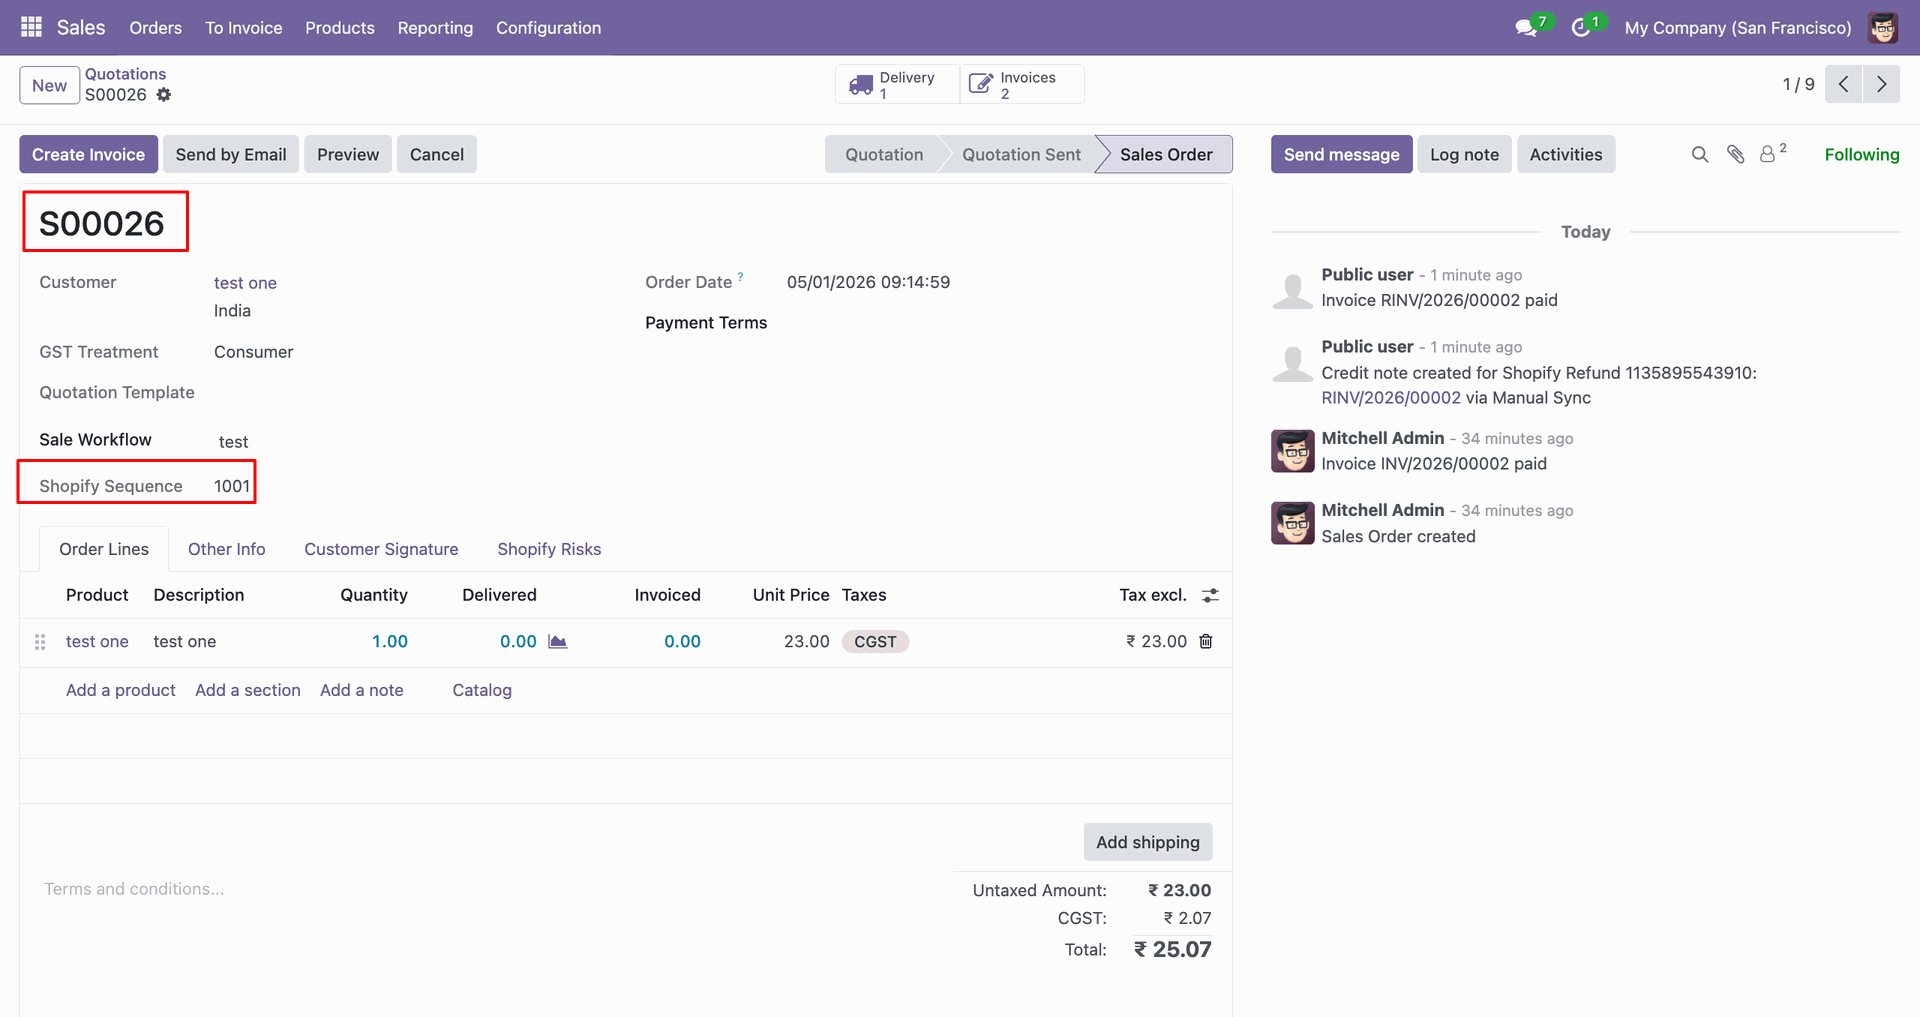Open the conversations chat icon with 7 badge
Image resolution: width=1920 pixels, height=1017 pixels.
1526,28
